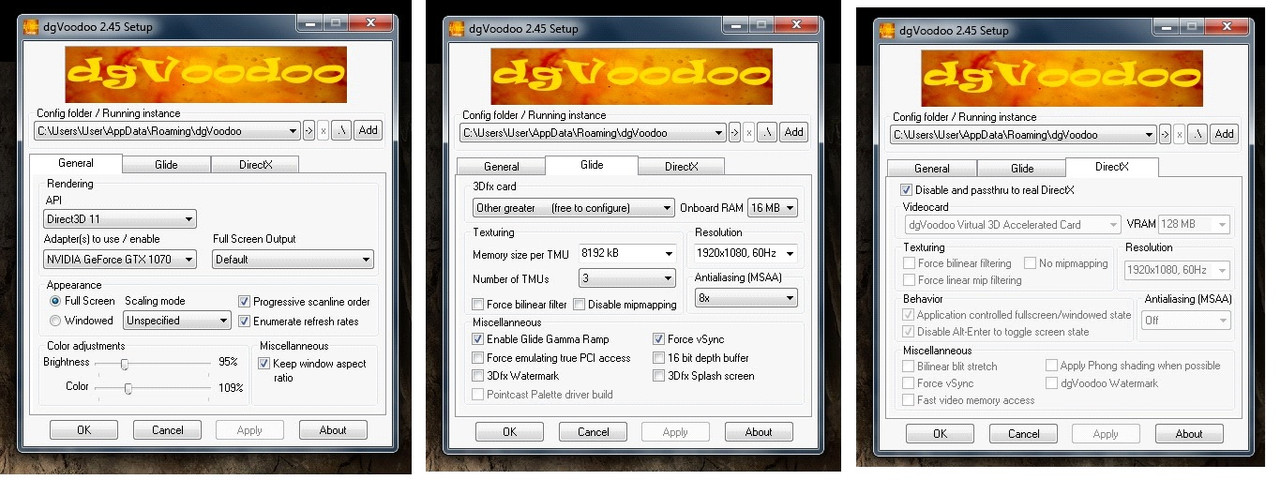Click the '.\' button in the Glide window

tap(766, 132)
